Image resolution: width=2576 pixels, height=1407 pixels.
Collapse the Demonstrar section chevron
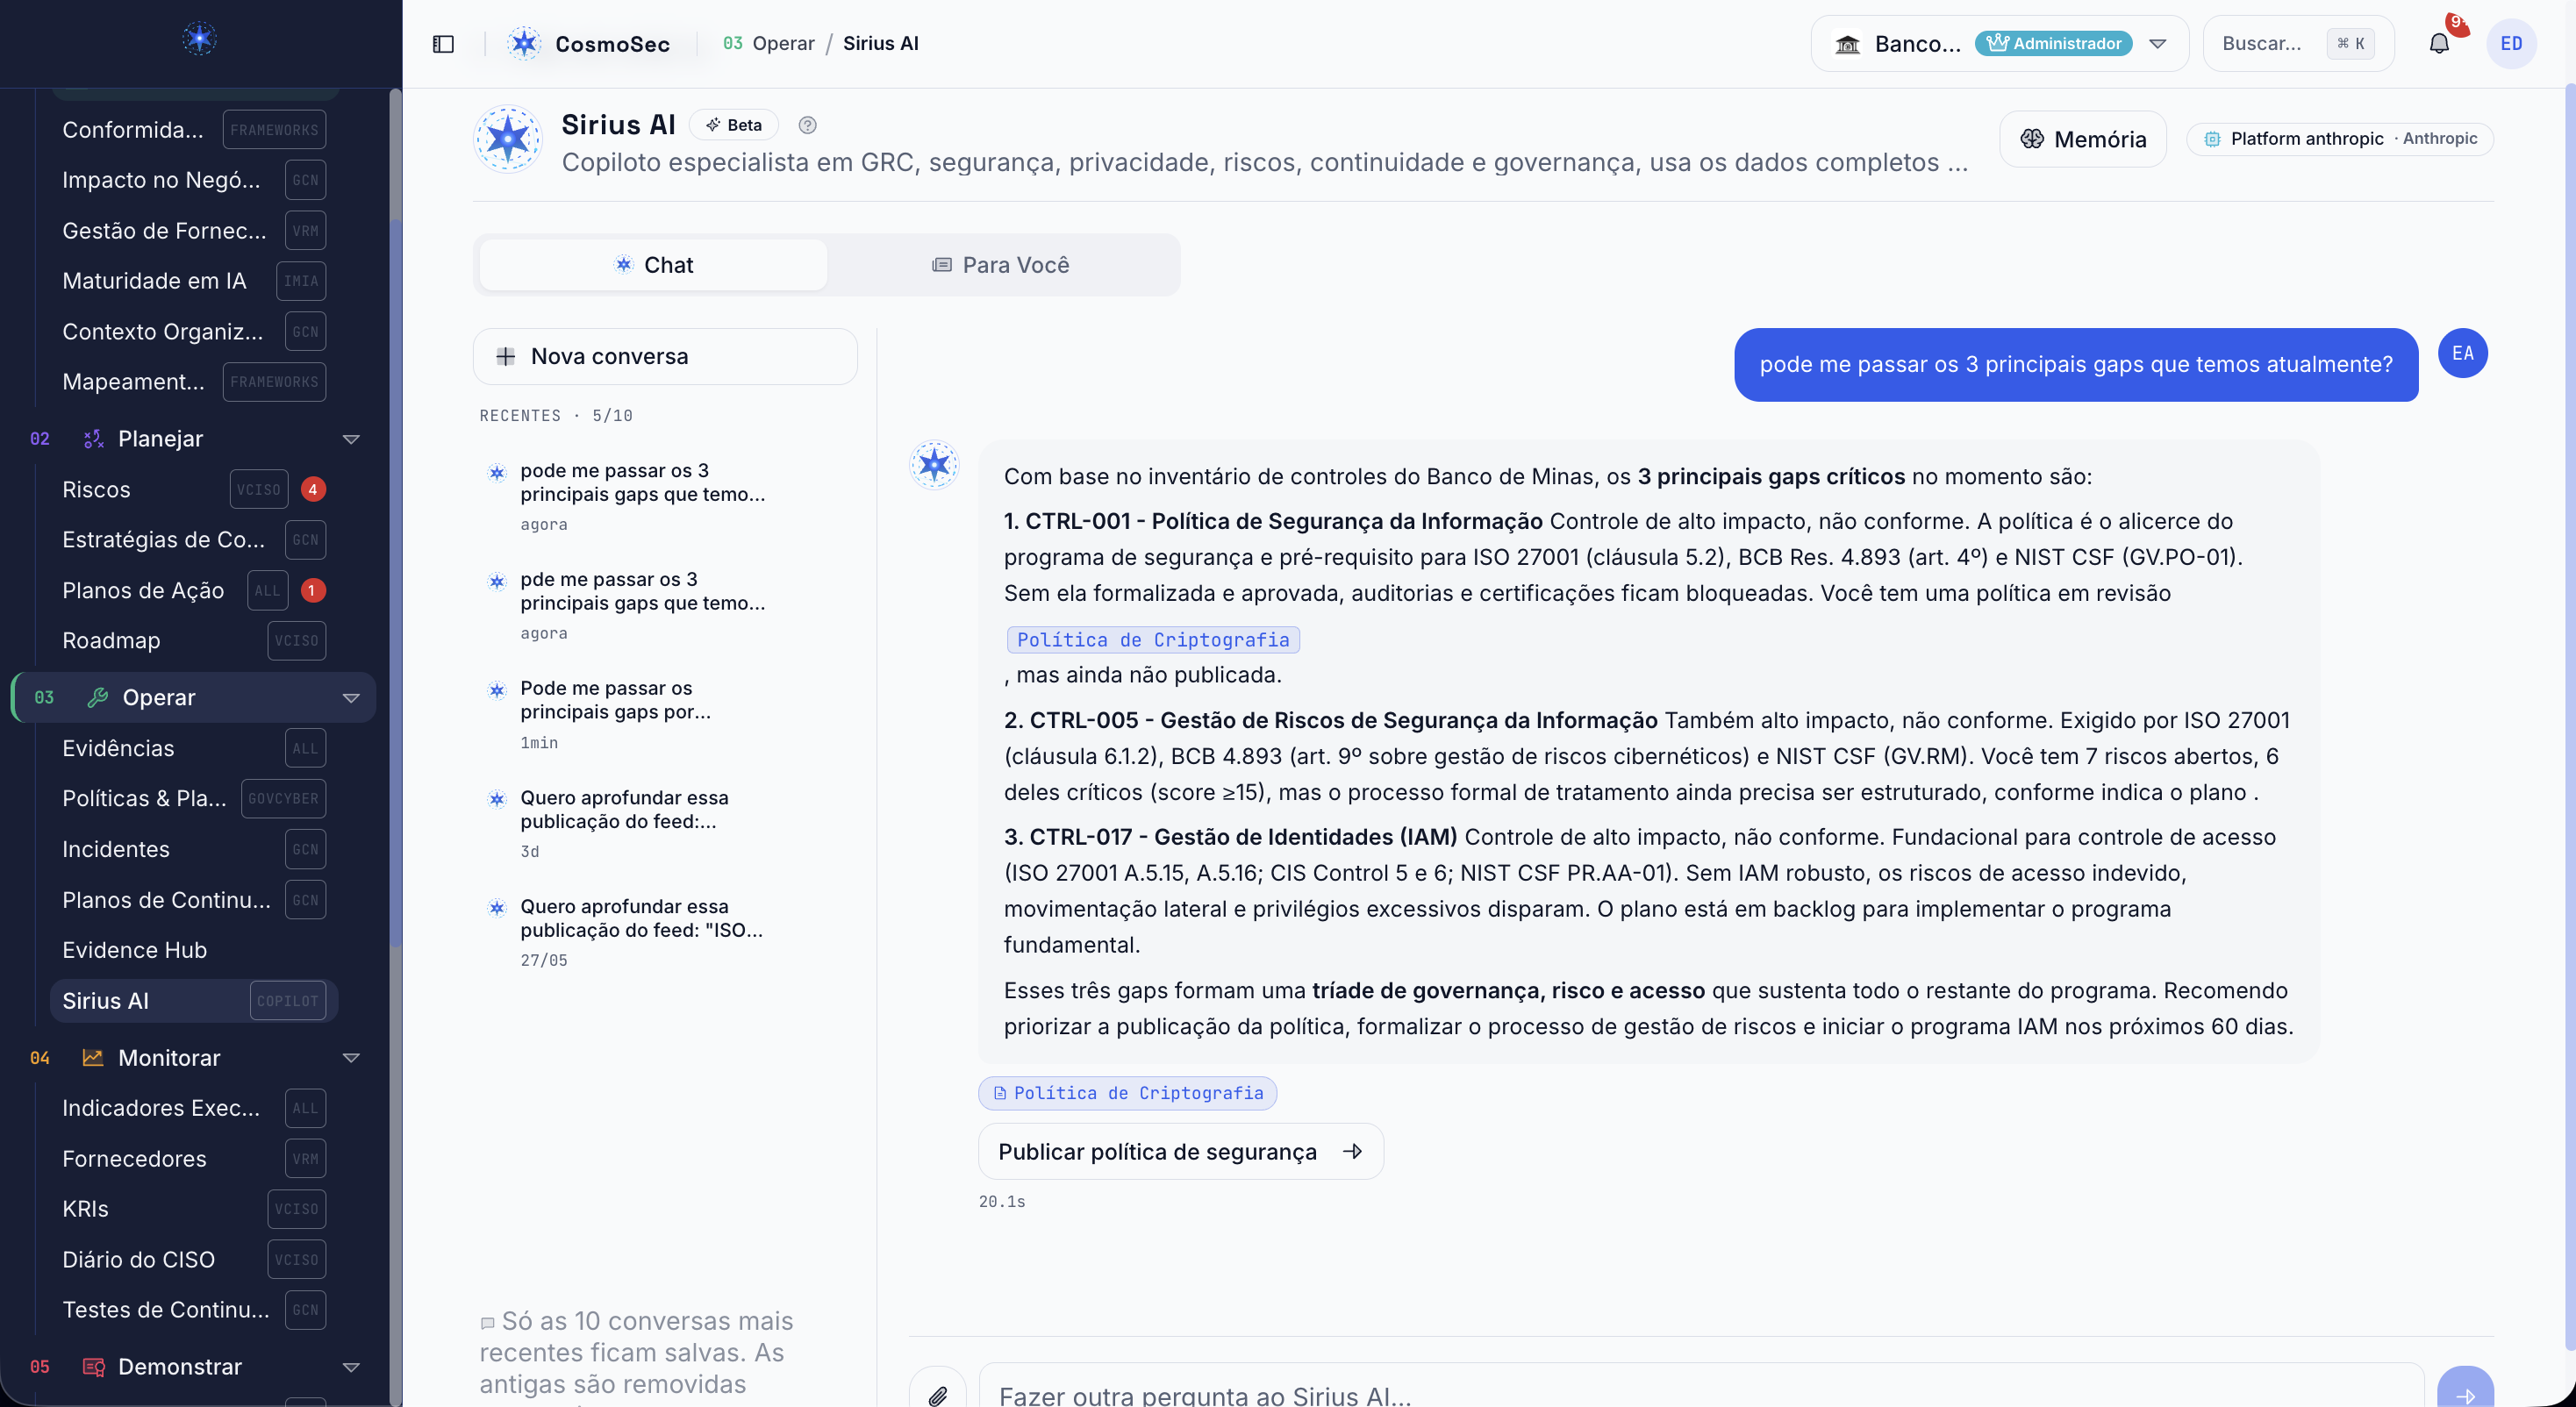pos(351,1367)
